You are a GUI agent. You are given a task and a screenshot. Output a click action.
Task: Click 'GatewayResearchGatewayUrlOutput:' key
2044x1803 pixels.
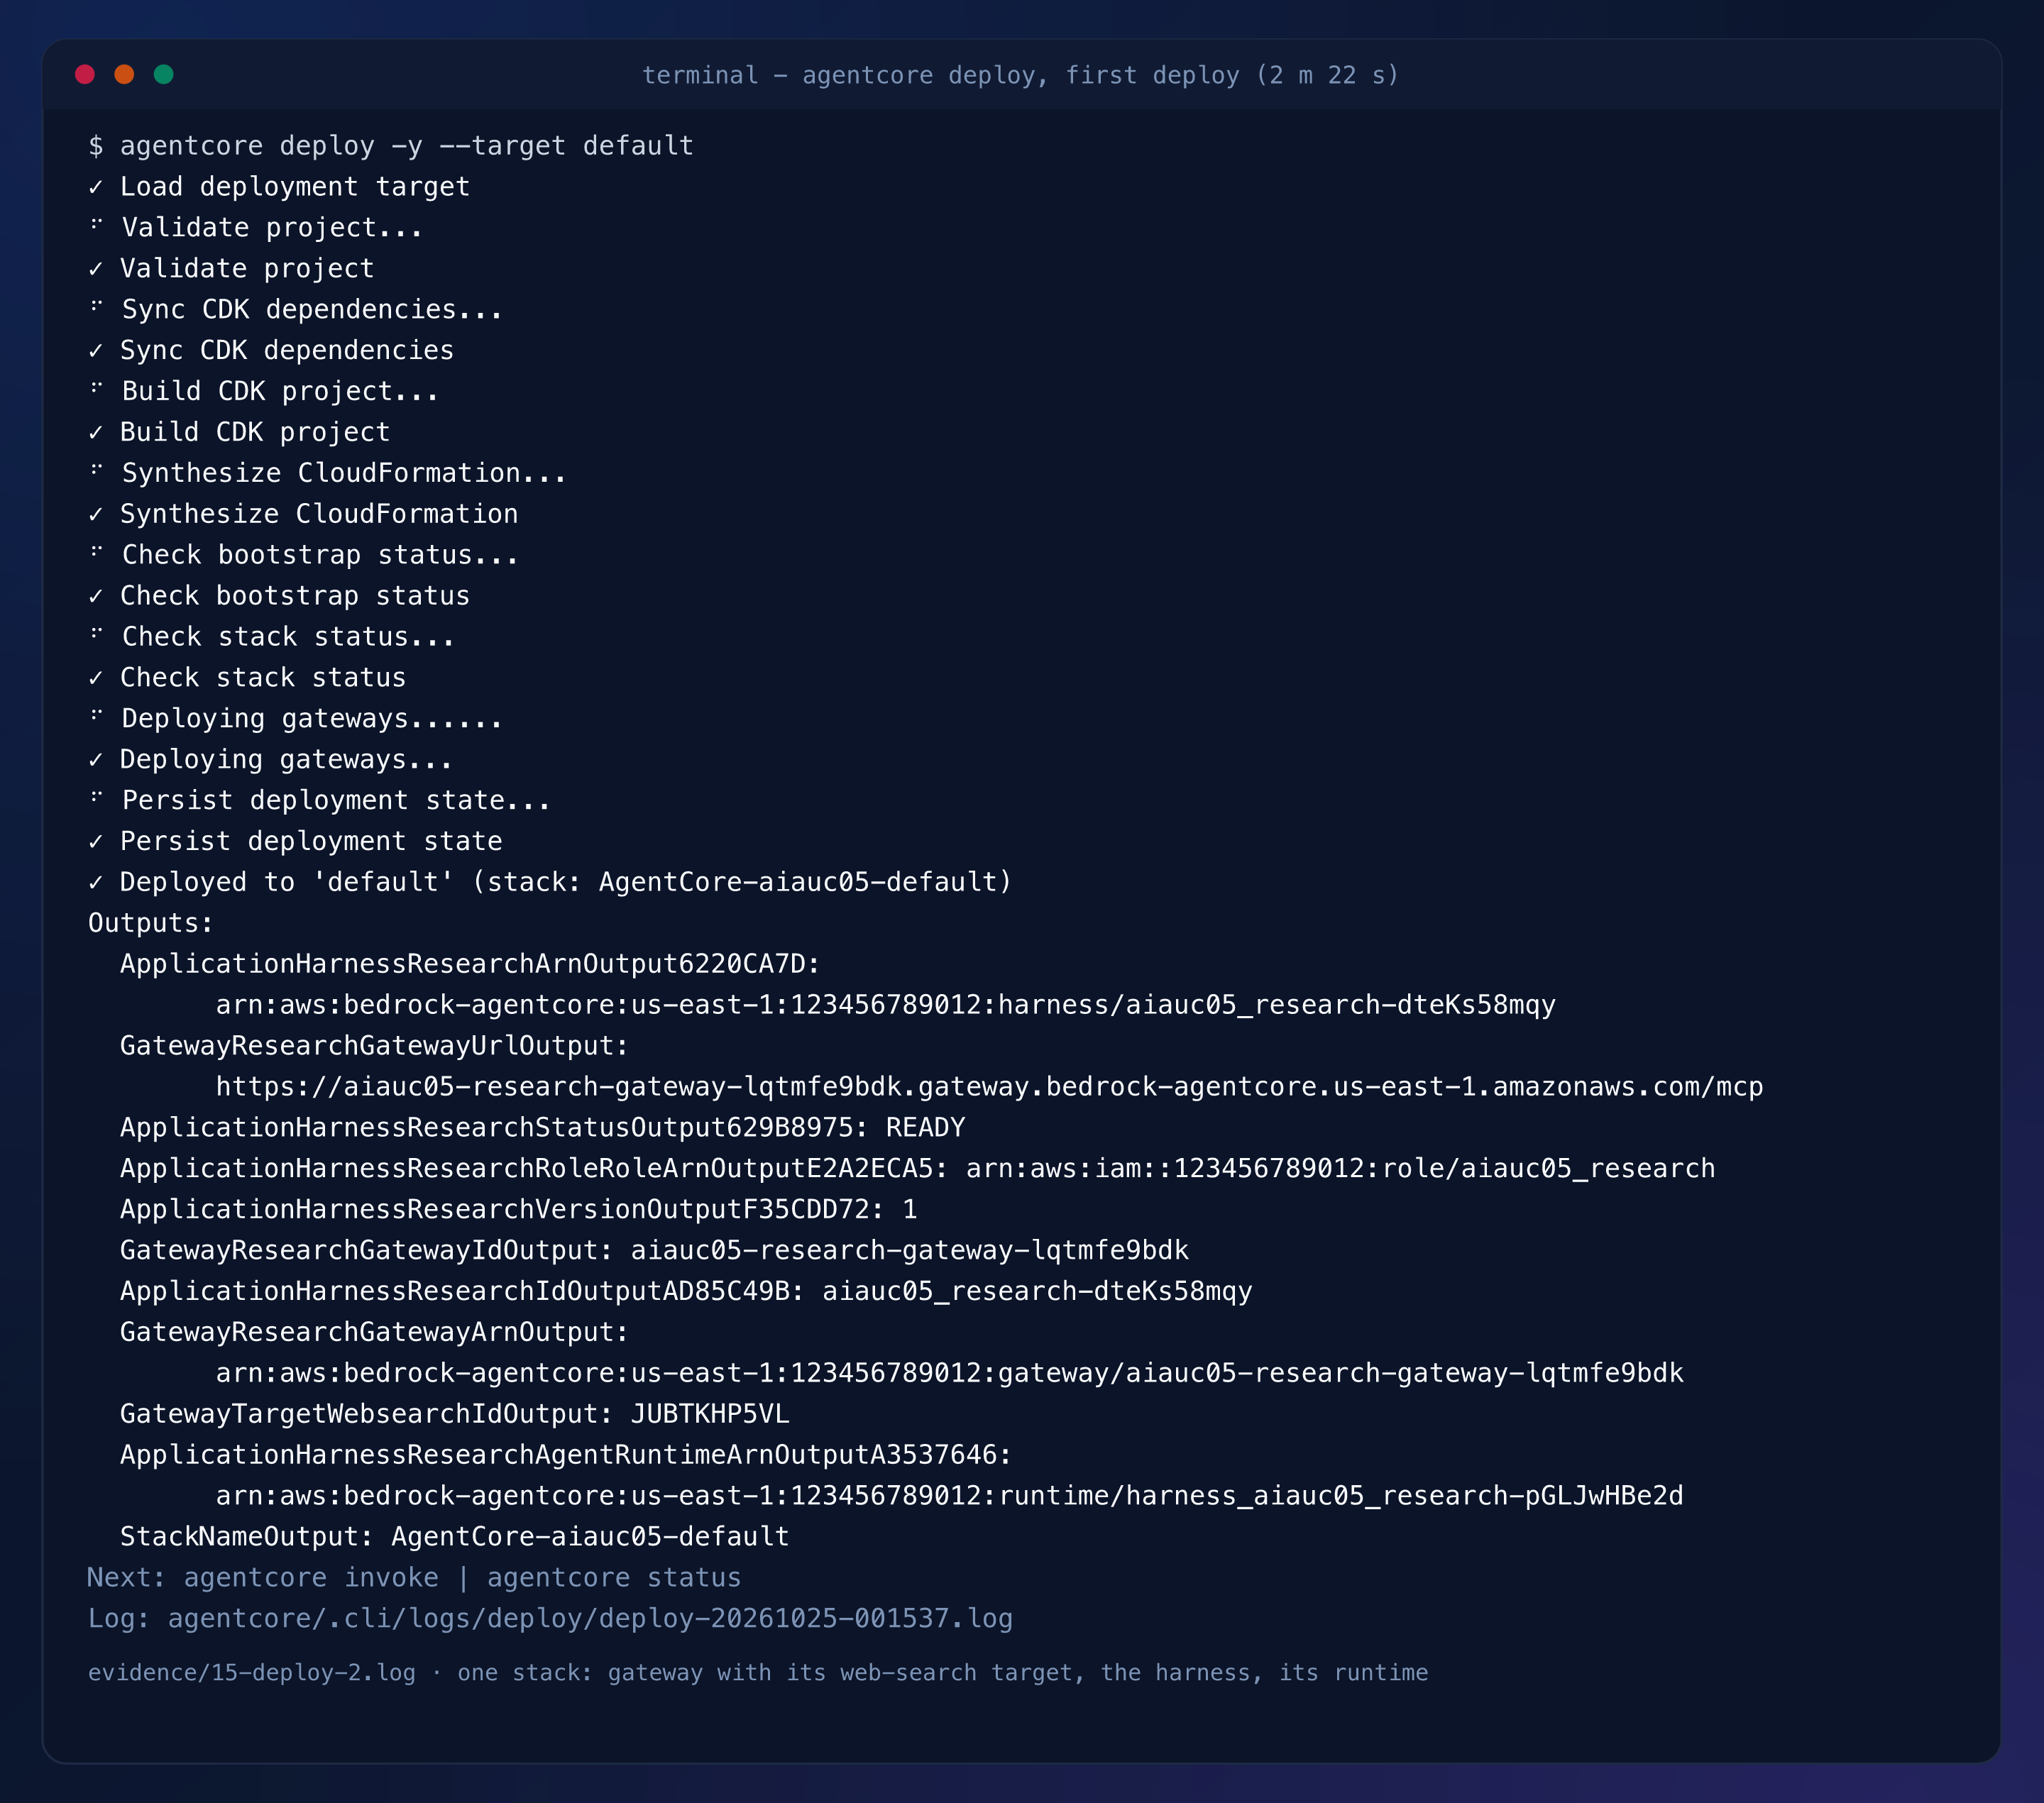(375, 1046)
